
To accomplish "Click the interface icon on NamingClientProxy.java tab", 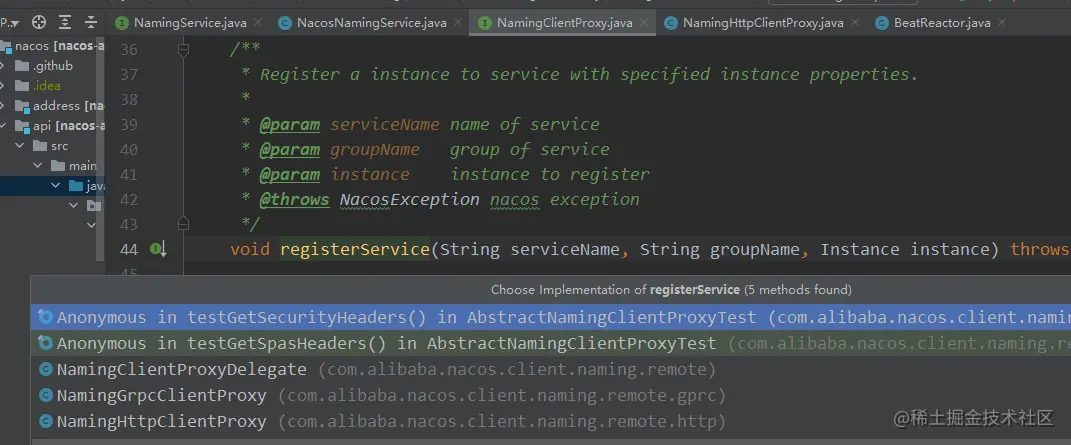I will pyautogui.click(x=484, y=23).
